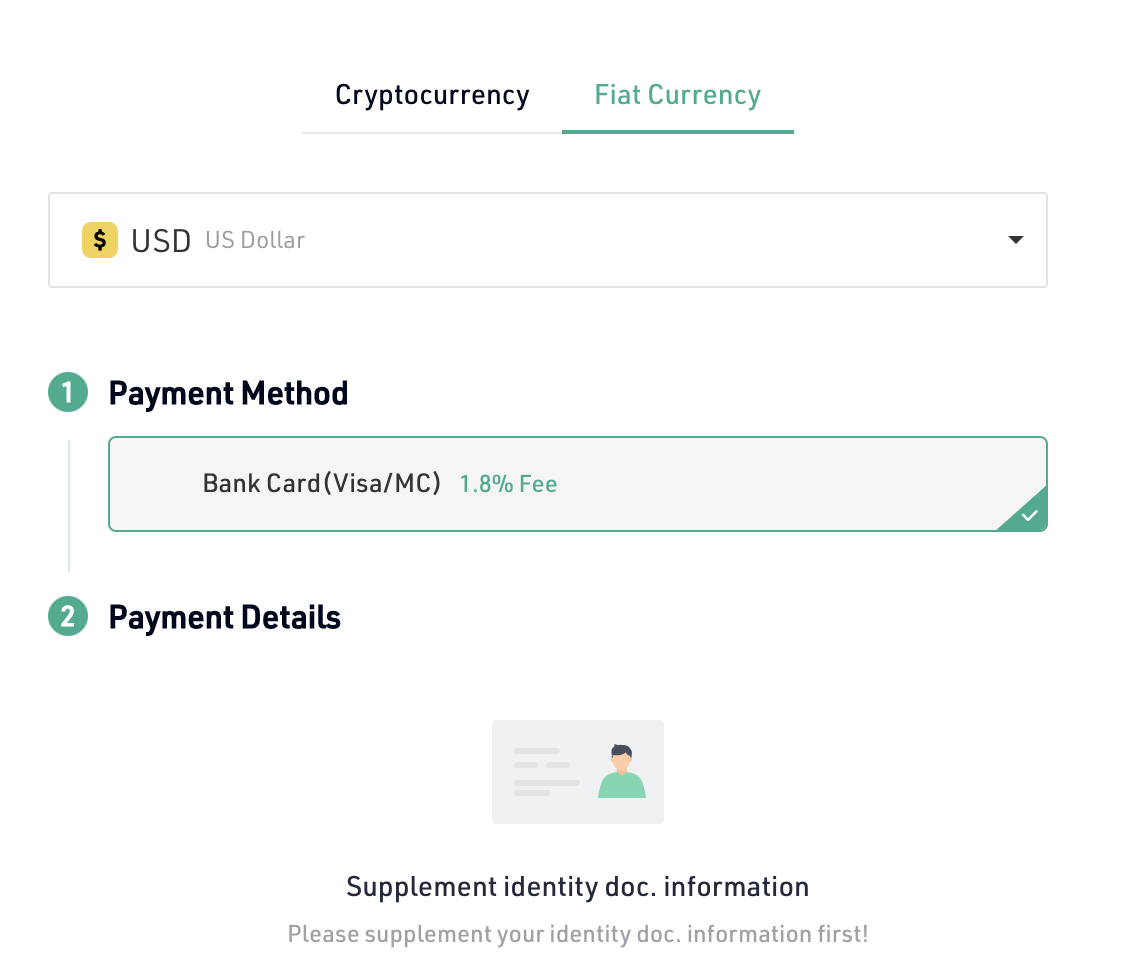This screenshot has height=978, width=1122.
Task: Click Supplement identity doc. information text
Action: pyautogui.click(x=577, y=887)
